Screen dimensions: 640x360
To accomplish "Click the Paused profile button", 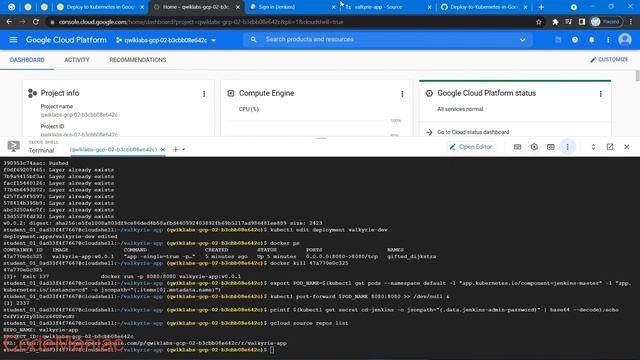I will 606,22.
